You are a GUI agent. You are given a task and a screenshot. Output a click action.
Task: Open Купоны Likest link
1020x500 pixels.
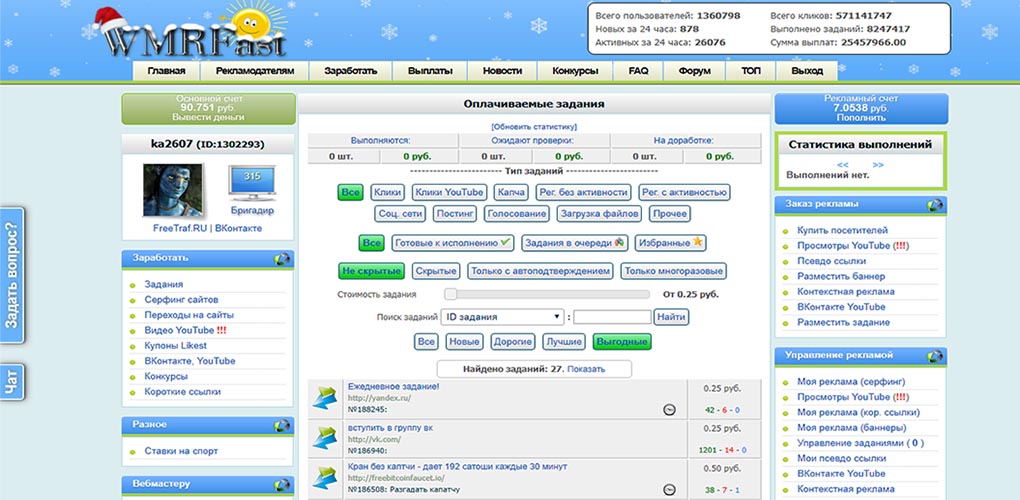pos(176,346)
